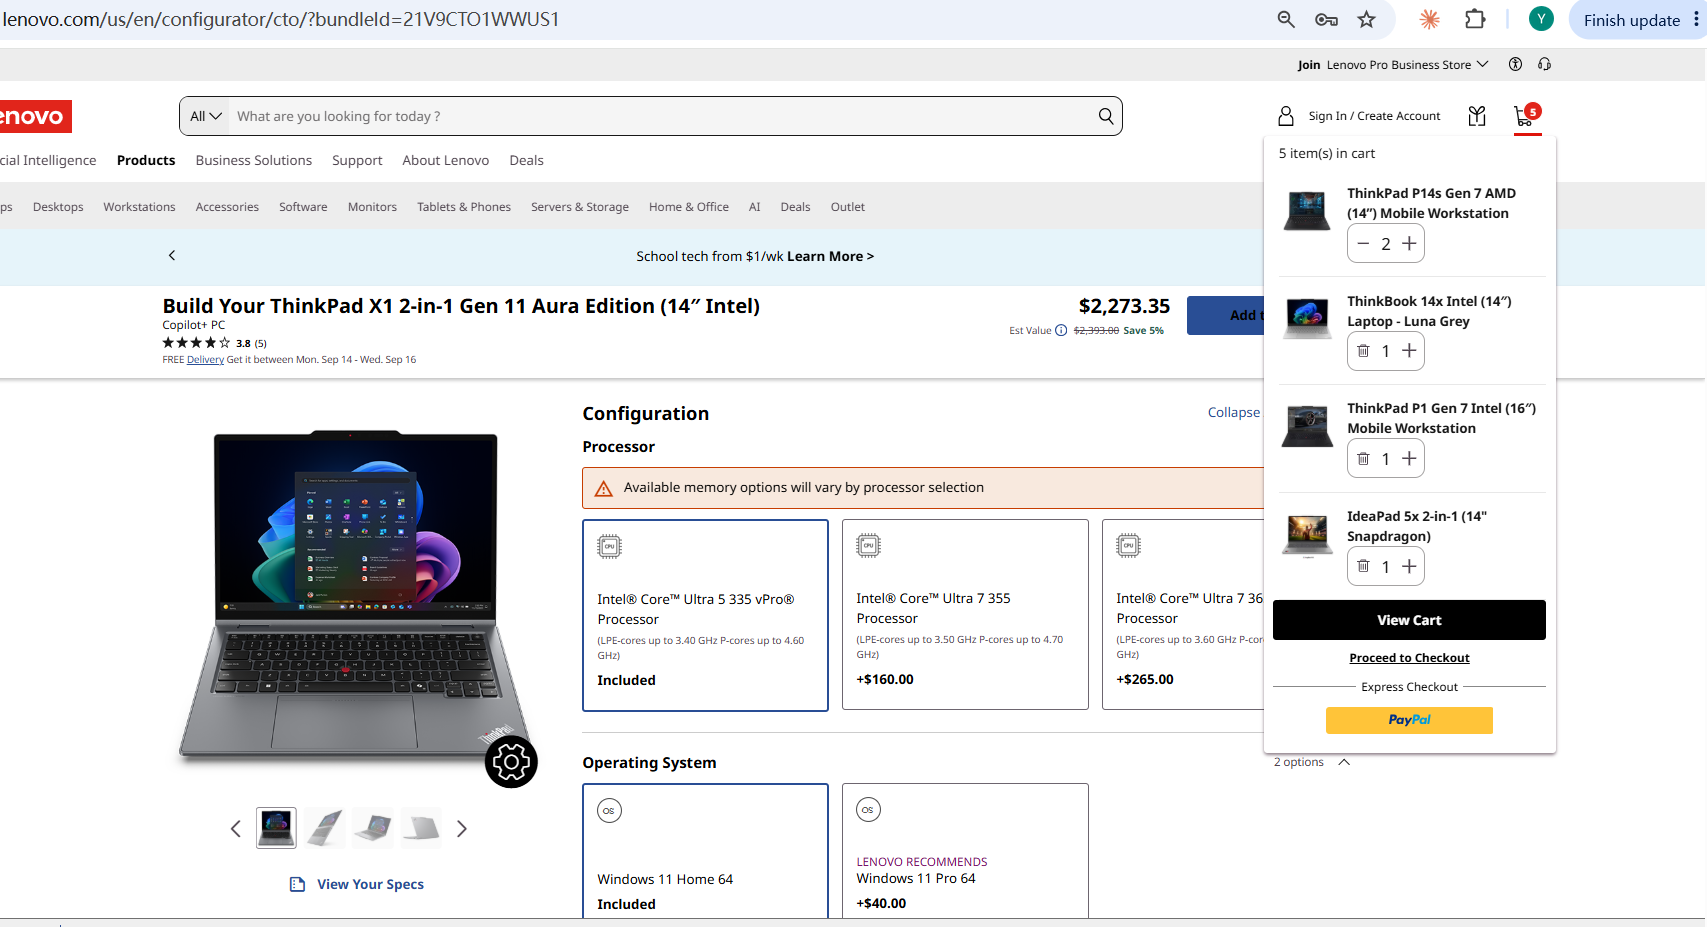Image resolution: width=1707 pixels, height=927 pixels.
Task: Open the free Delivery link
Action: click(x=205, y=360)
